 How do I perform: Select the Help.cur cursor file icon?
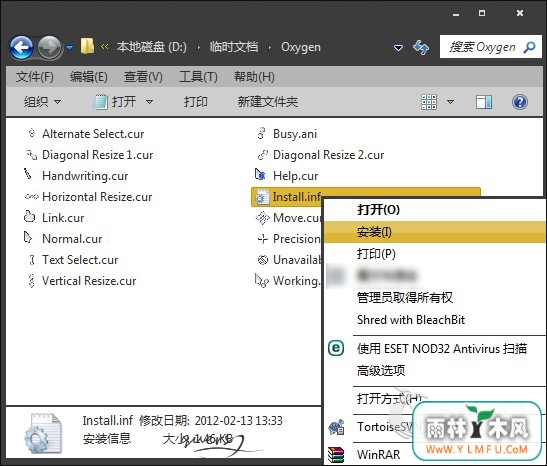click(261, 175)
